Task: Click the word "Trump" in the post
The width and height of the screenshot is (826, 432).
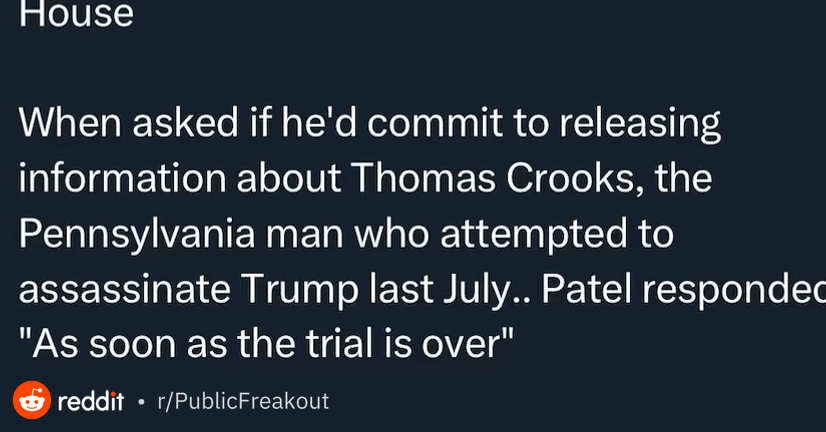Action: point(300,290)
